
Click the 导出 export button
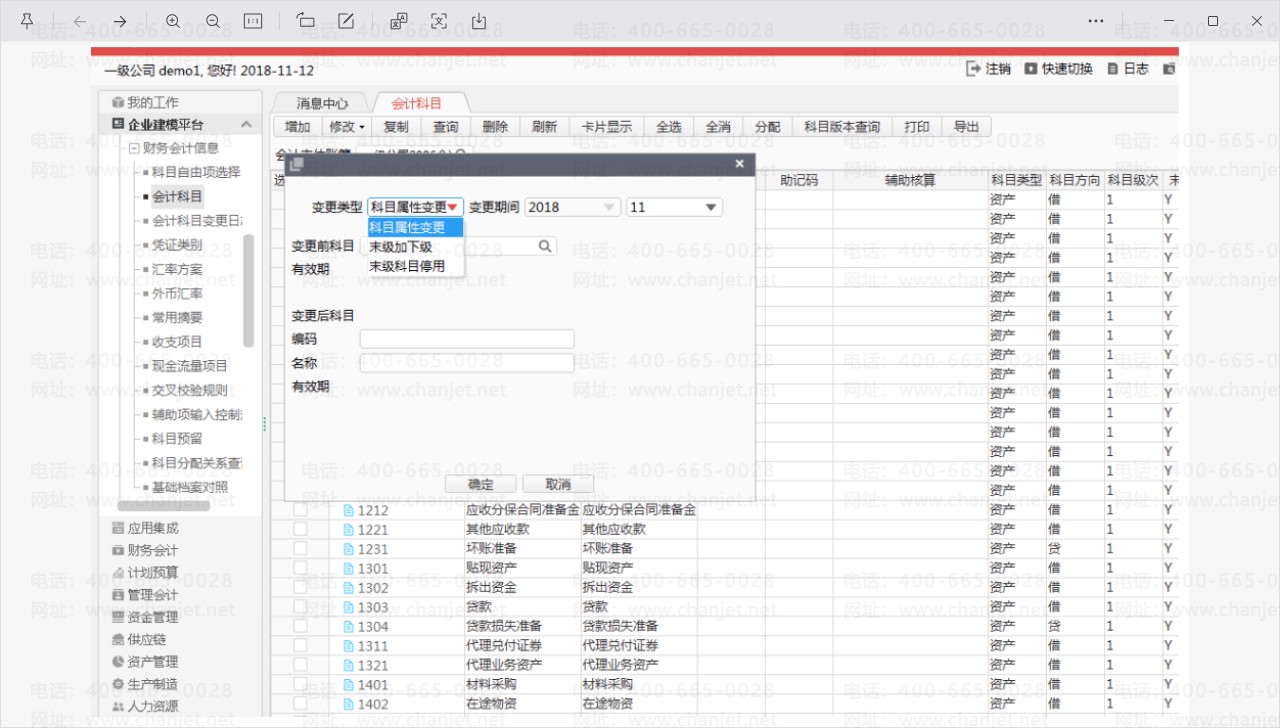(x=966, y=127)
